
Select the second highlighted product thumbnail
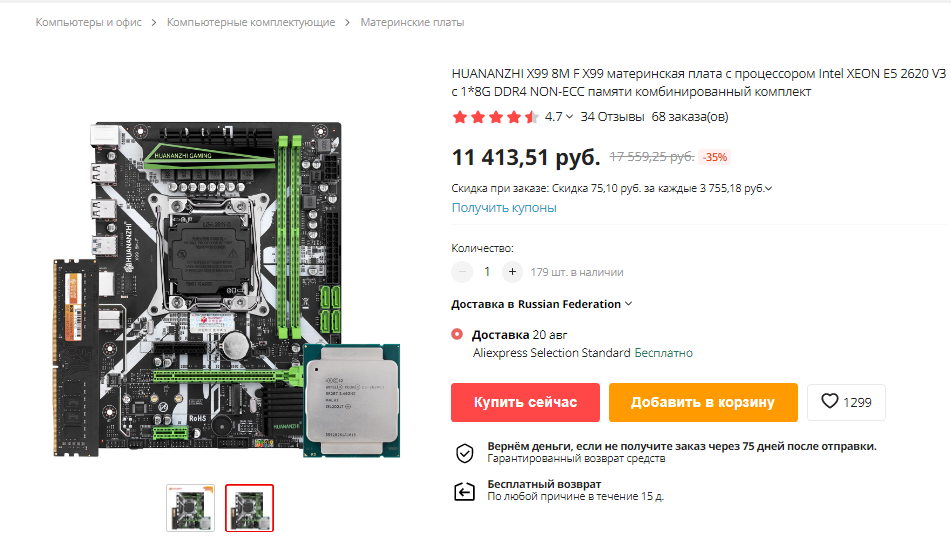pos(249,508)
